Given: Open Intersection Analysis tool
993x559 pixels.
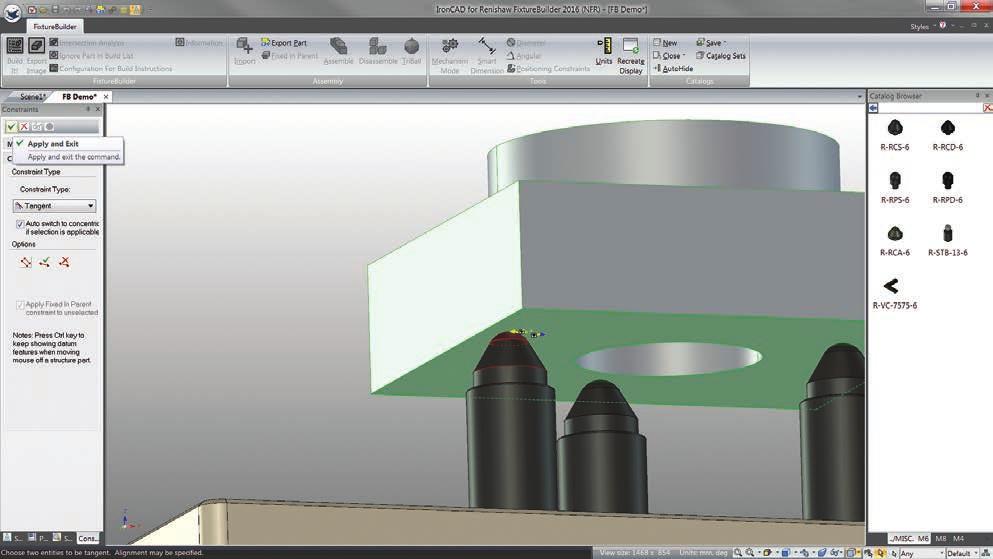Looking at the screenshot, I should coord(87,42).
